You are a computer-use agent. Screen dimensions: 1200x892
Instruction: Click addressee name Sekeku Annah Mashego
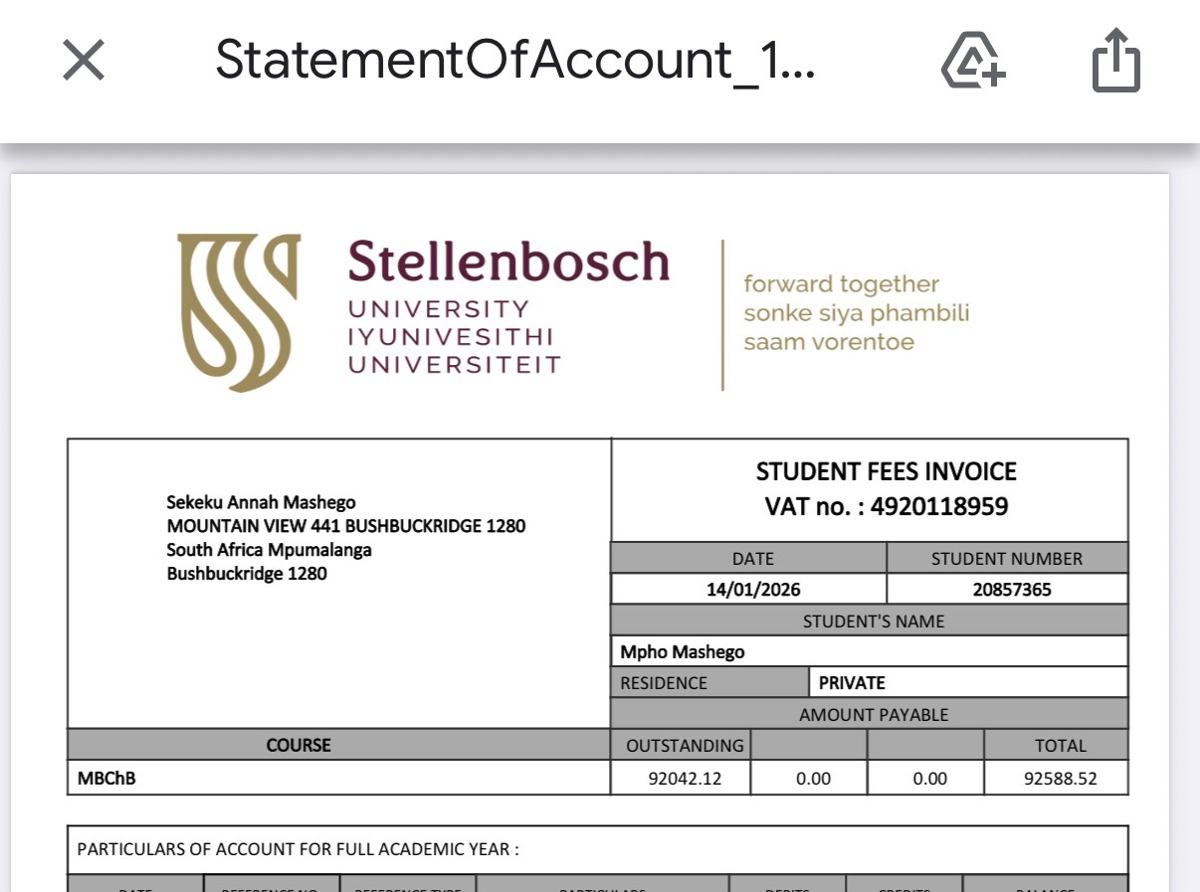(261, 502)
